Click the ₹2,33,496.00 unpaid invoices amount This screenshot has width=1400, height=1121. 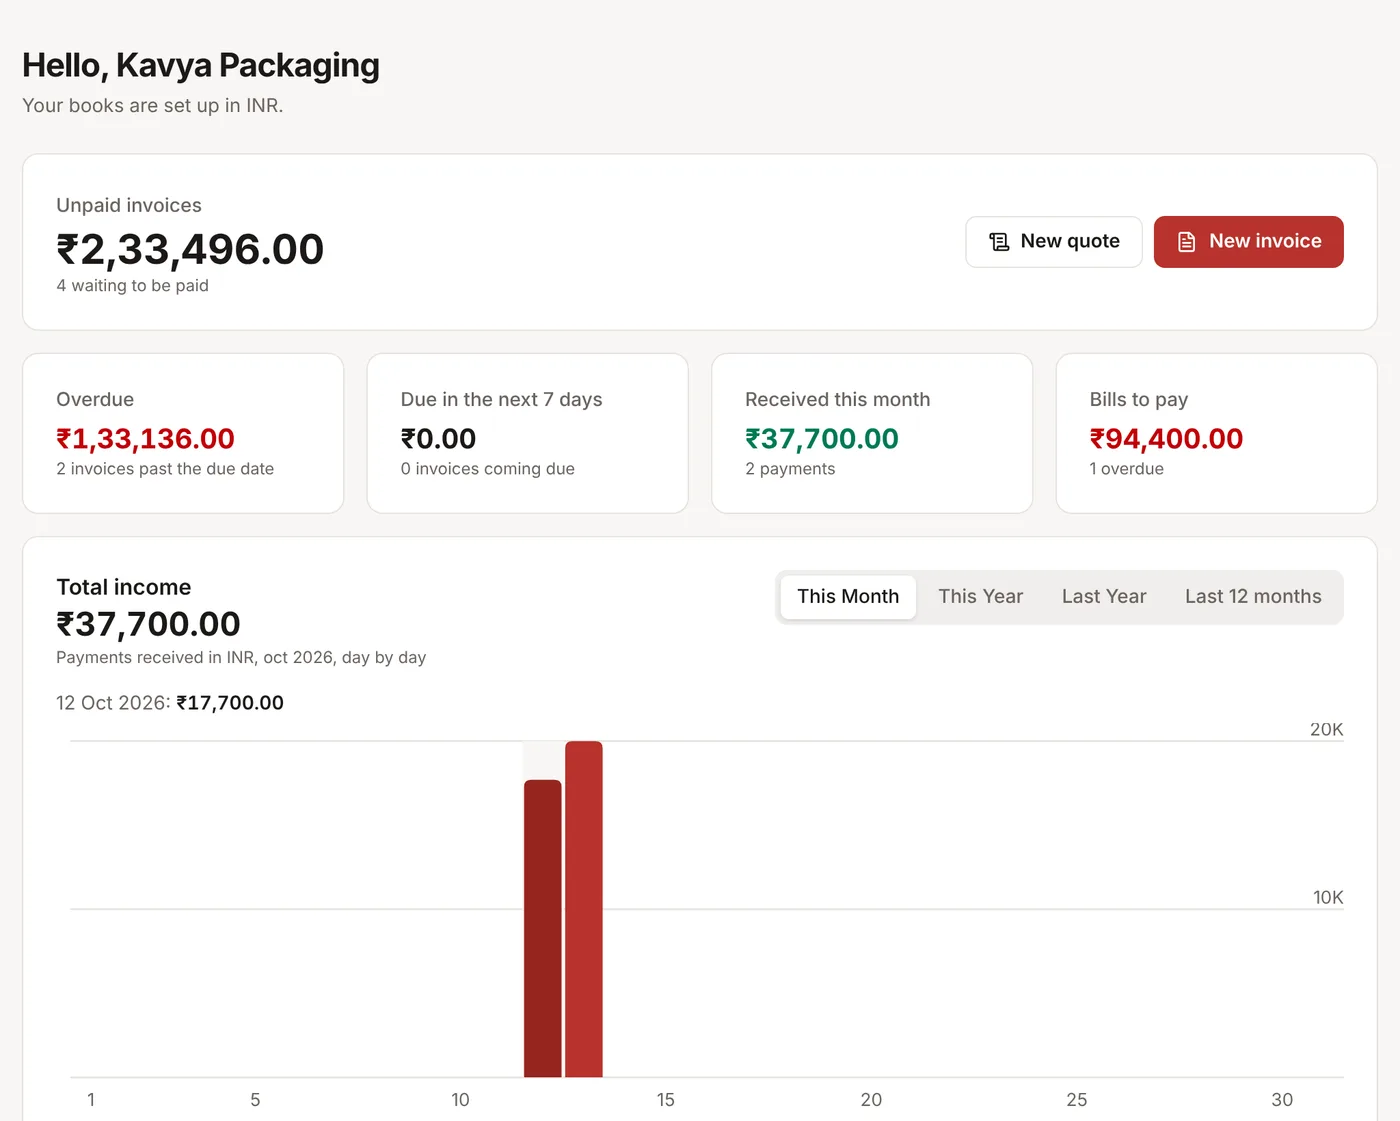click(190, 250)
